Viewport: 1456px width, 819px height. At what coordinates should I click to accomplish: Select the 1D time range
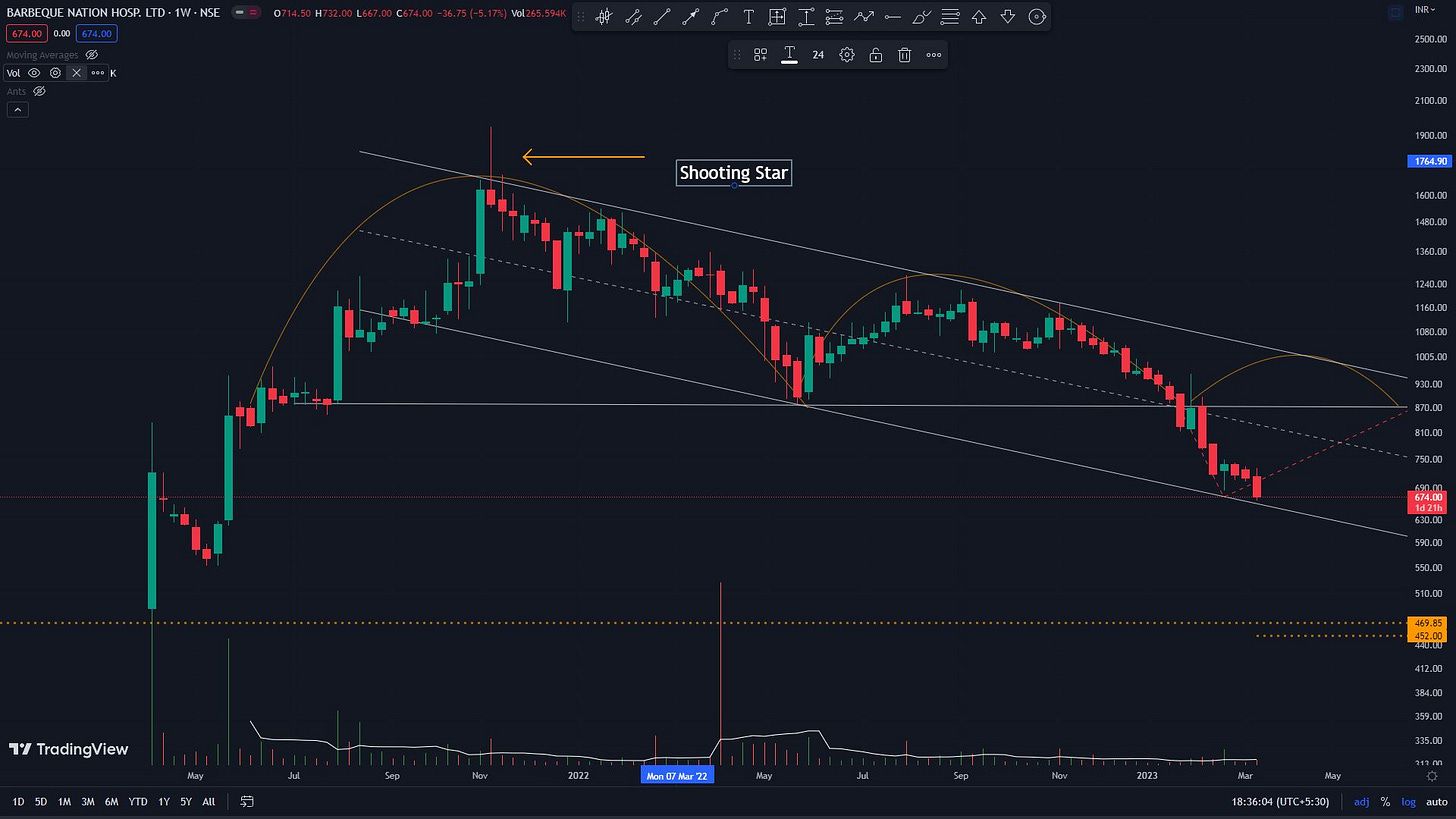point(17,801)
